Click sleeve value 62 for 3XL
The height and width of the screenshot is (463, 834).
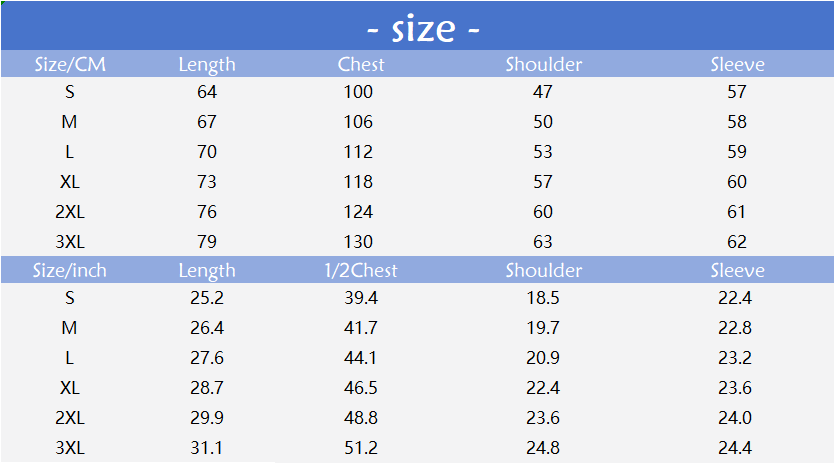(x=738, y=242)
